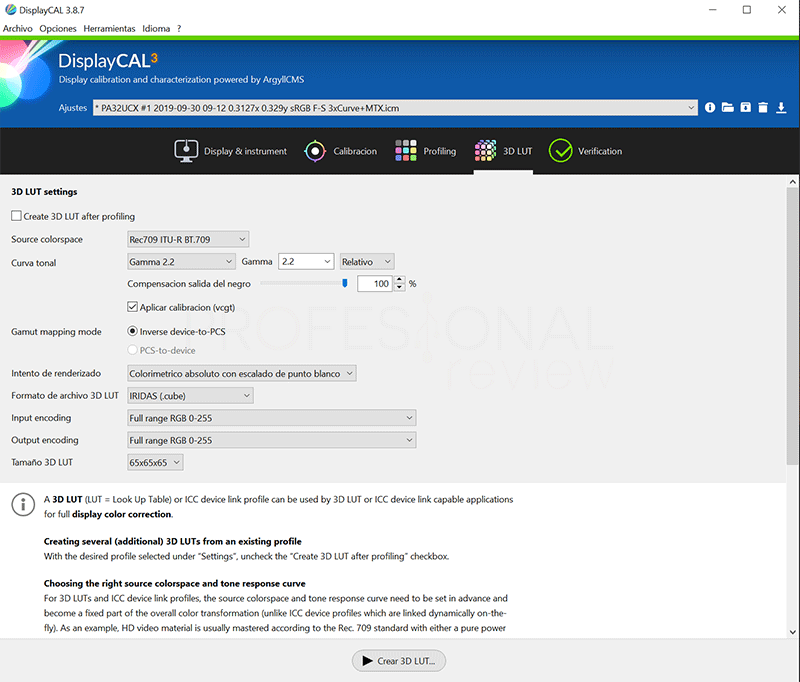
Task: Open Tamaño 3D LUT 65x65x65 dropdown
Action: pos(155,463)
